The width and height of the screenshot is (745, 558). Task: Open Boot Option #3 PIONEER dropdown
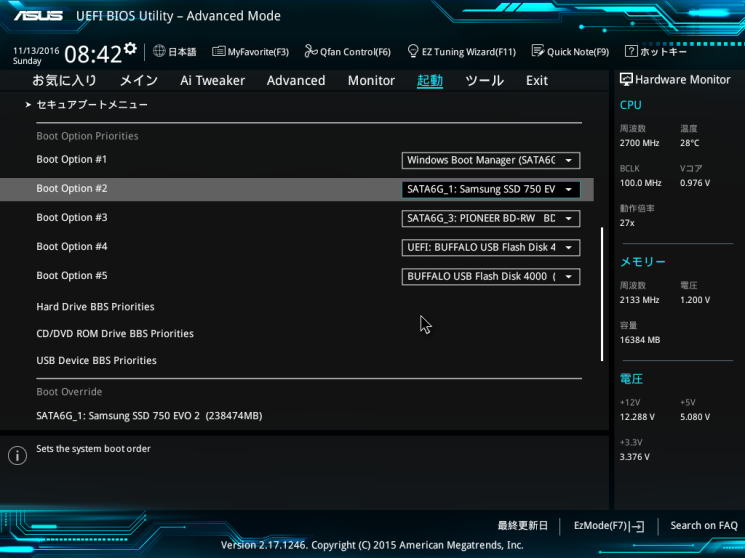click(x=490, y=218)
